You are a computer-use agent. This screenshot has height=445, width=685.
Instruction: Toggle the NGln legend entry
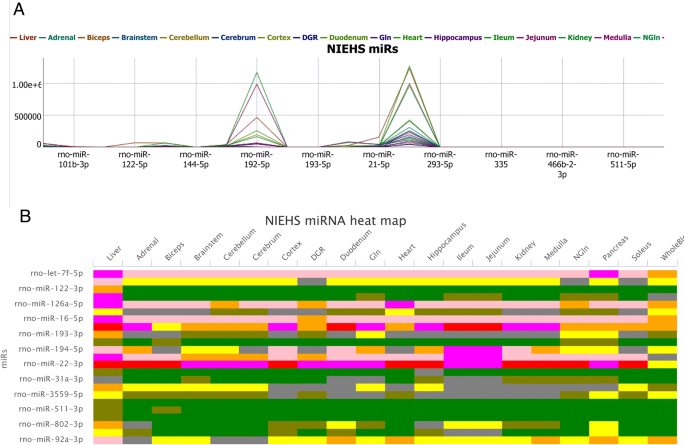(647, 38)
